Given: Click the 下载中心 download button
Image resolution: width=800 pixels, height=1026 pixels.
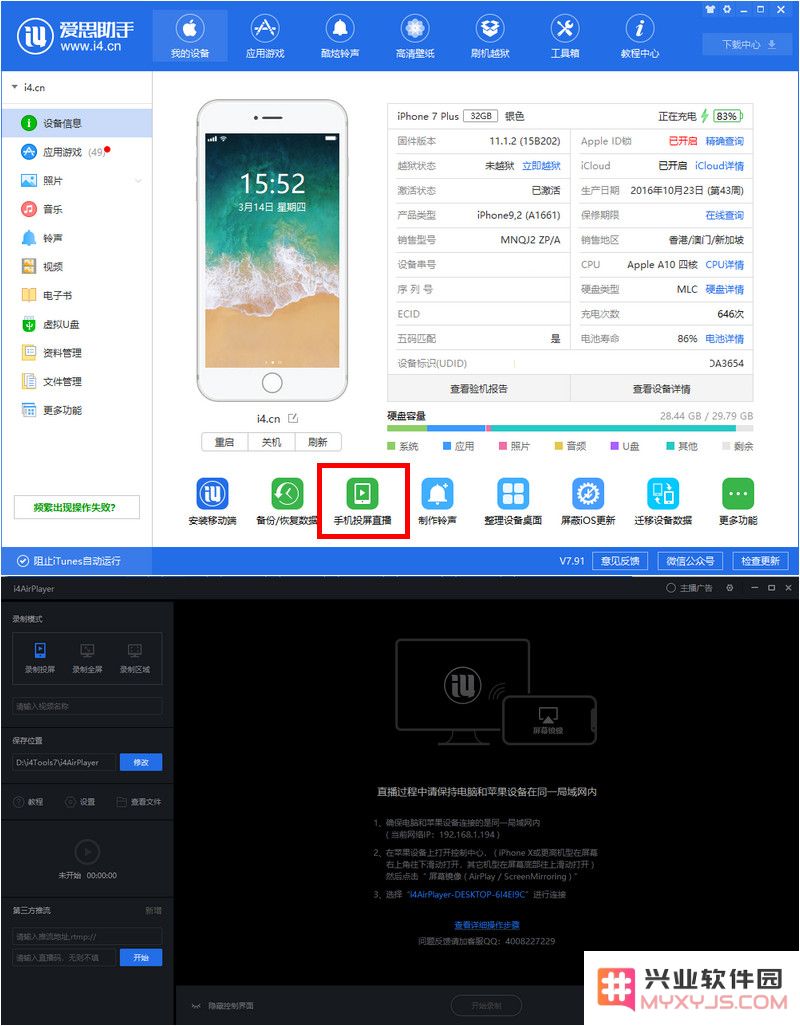Looking at the screenshot, I should 748,44.
